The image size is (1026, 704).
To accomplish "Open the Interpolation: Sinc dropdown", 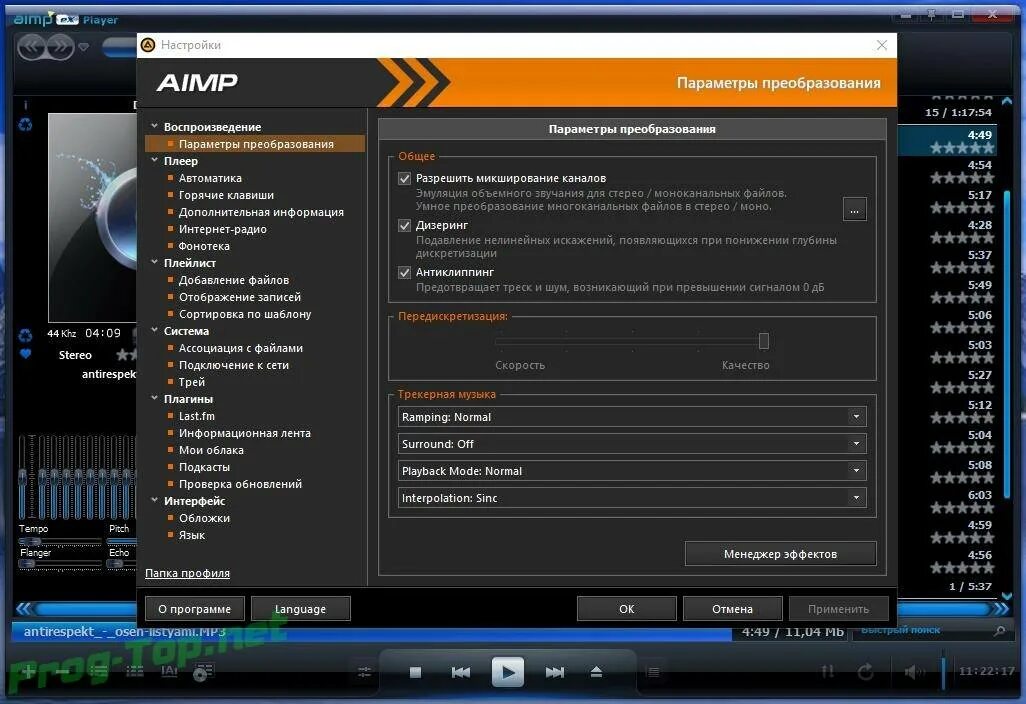I will coord(632,498).
